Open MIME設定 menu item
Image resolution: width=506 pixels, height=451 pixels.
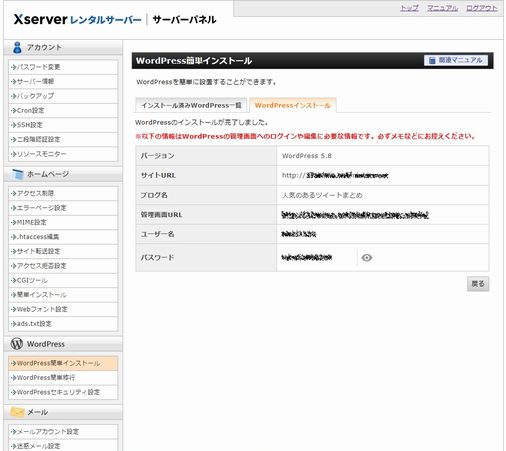click(x=63, y=222)
